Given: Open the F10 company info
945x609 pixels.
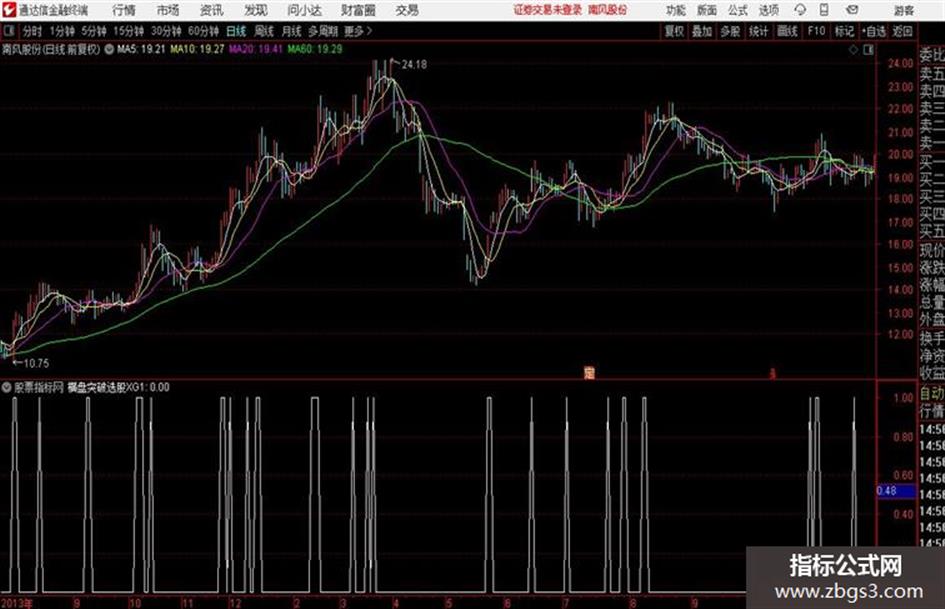Looking at the screenshot, I should pos(816,31).
